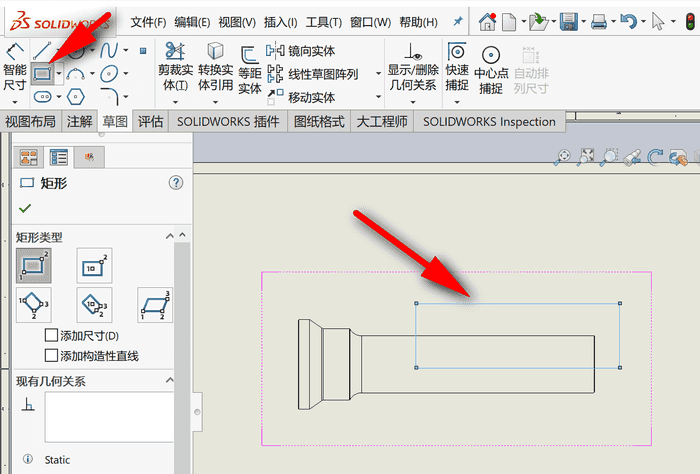Pin the menu bar with pushpin
This screenshot has height=474, width=700.
click(x=458, y=21)
